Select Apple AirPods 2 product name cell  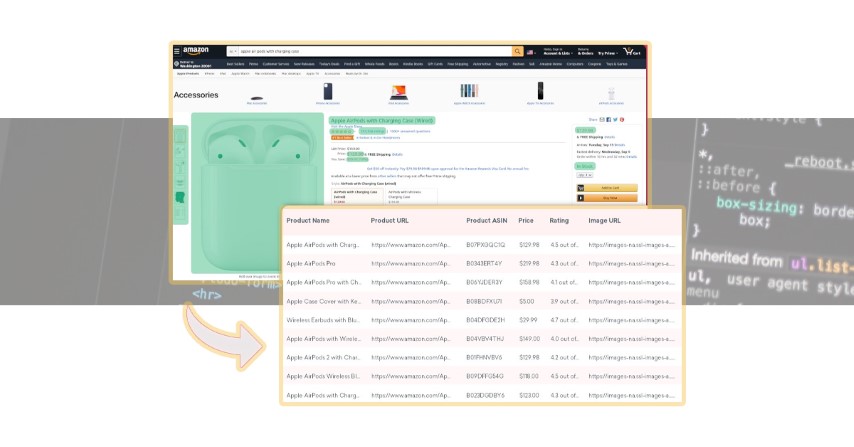coord(323,358)
